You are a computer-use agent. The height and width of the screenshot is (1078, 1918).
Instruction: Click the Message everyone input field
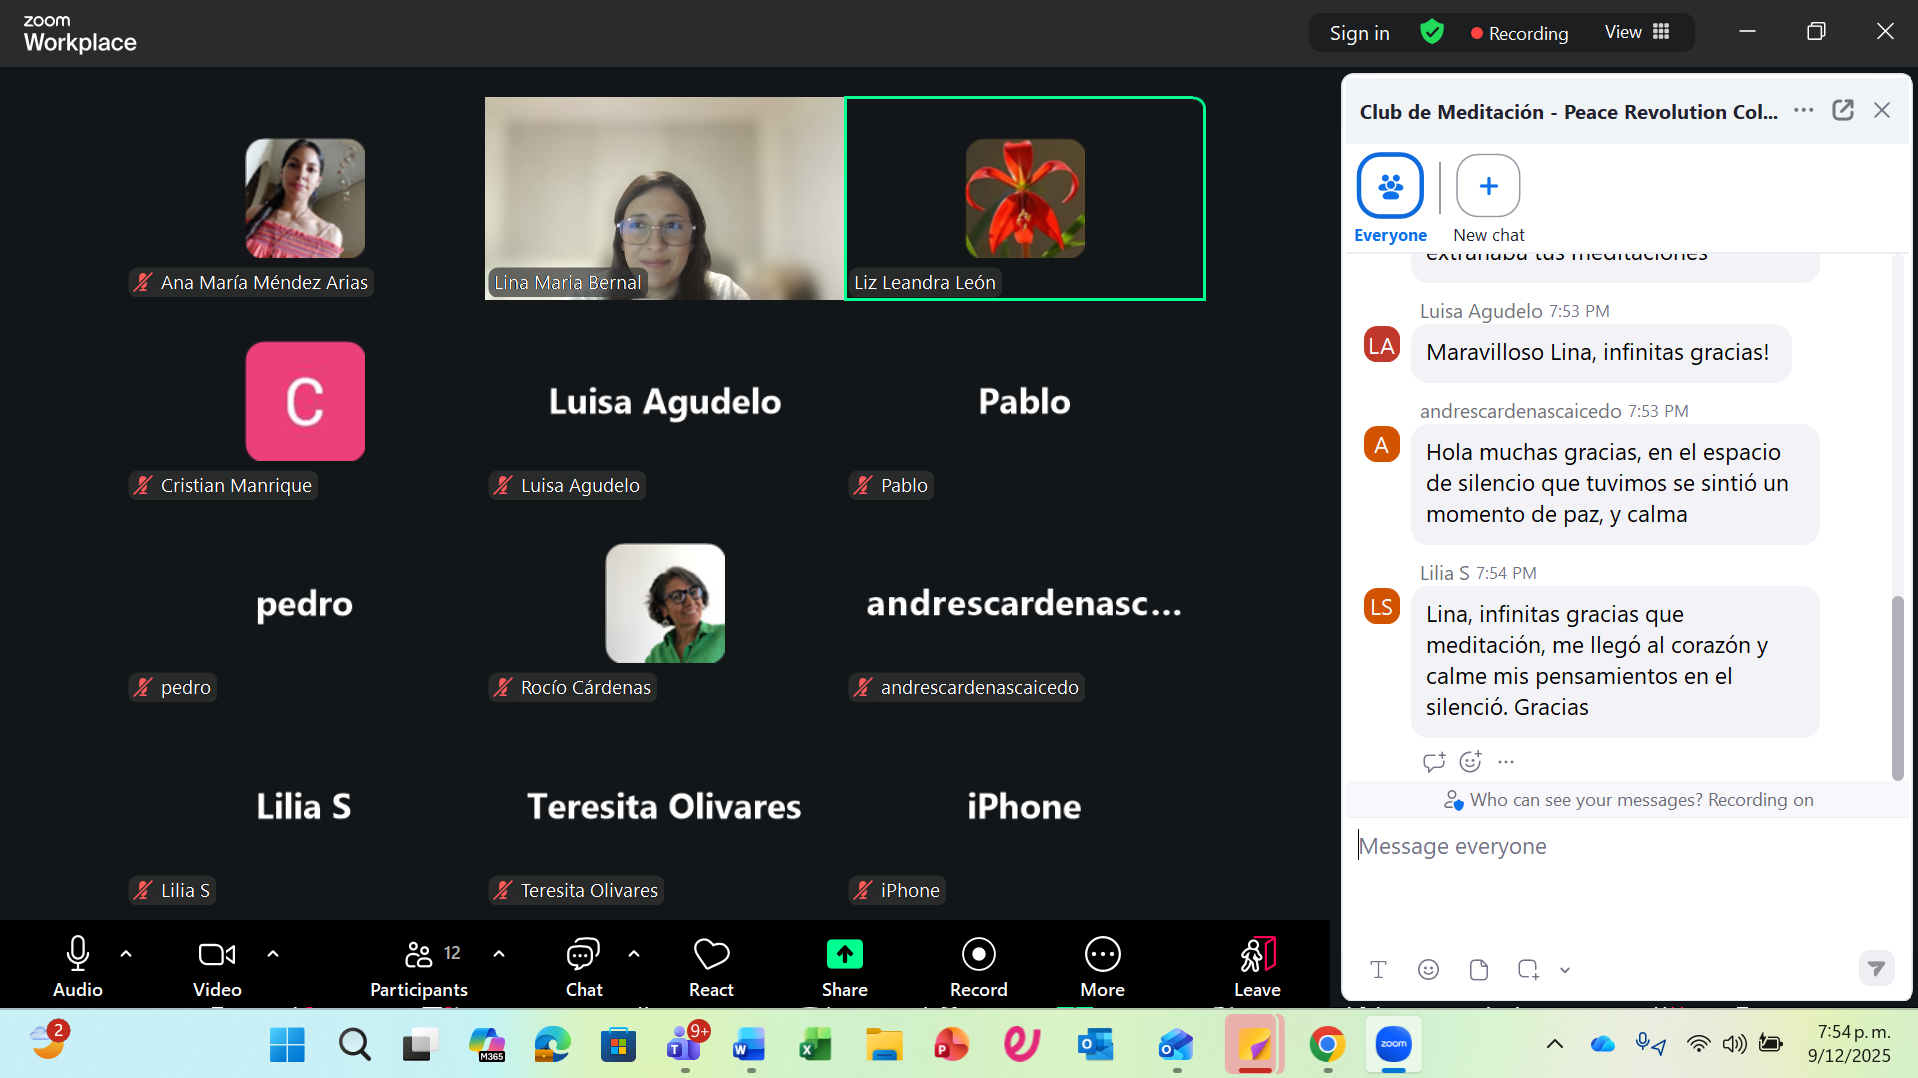1620,847
